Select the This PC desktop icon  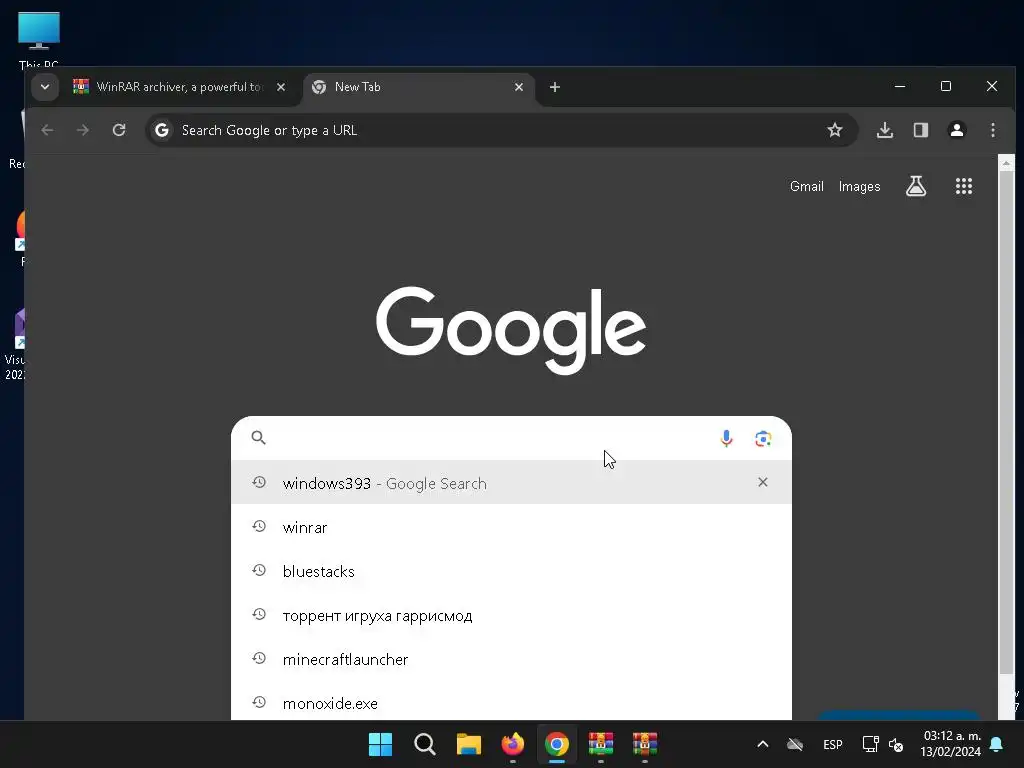click(x=39, y=39)
